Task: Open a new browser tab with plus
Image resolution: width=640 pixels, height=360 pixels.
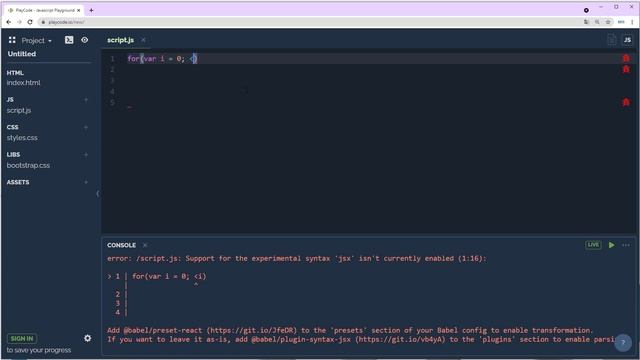Action: point(91,10)
